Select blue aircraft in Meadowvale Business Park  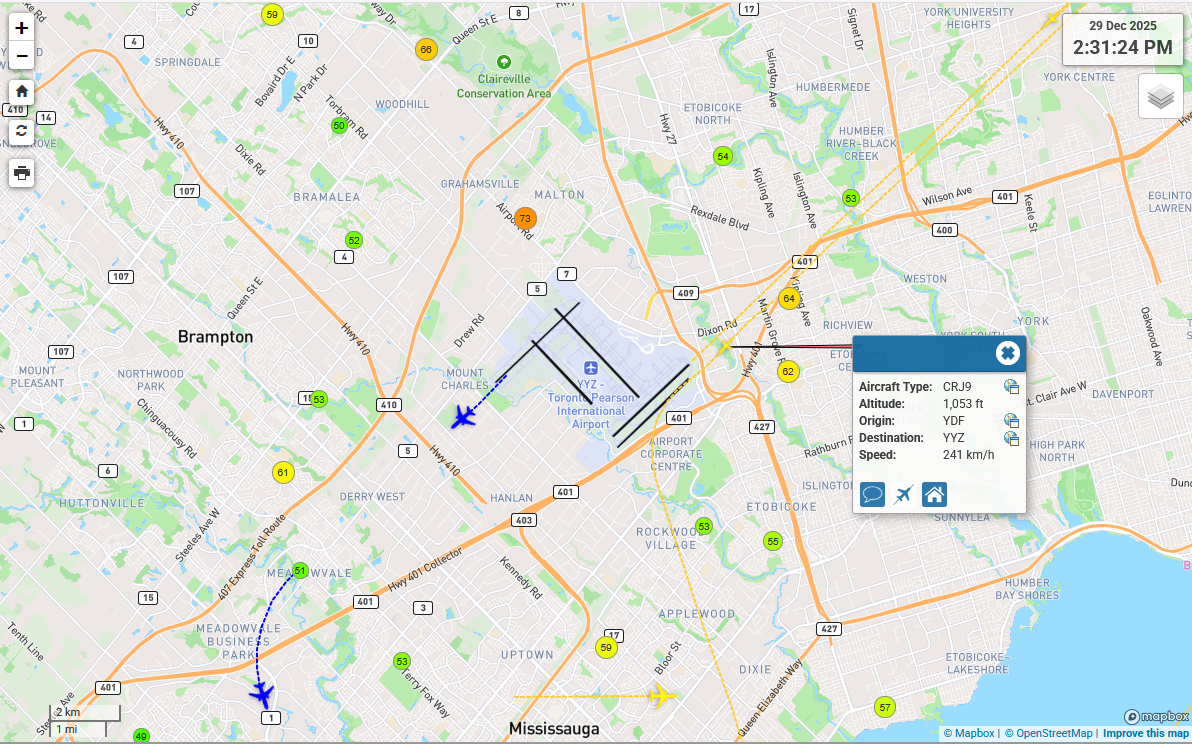(x=262, y=692)
